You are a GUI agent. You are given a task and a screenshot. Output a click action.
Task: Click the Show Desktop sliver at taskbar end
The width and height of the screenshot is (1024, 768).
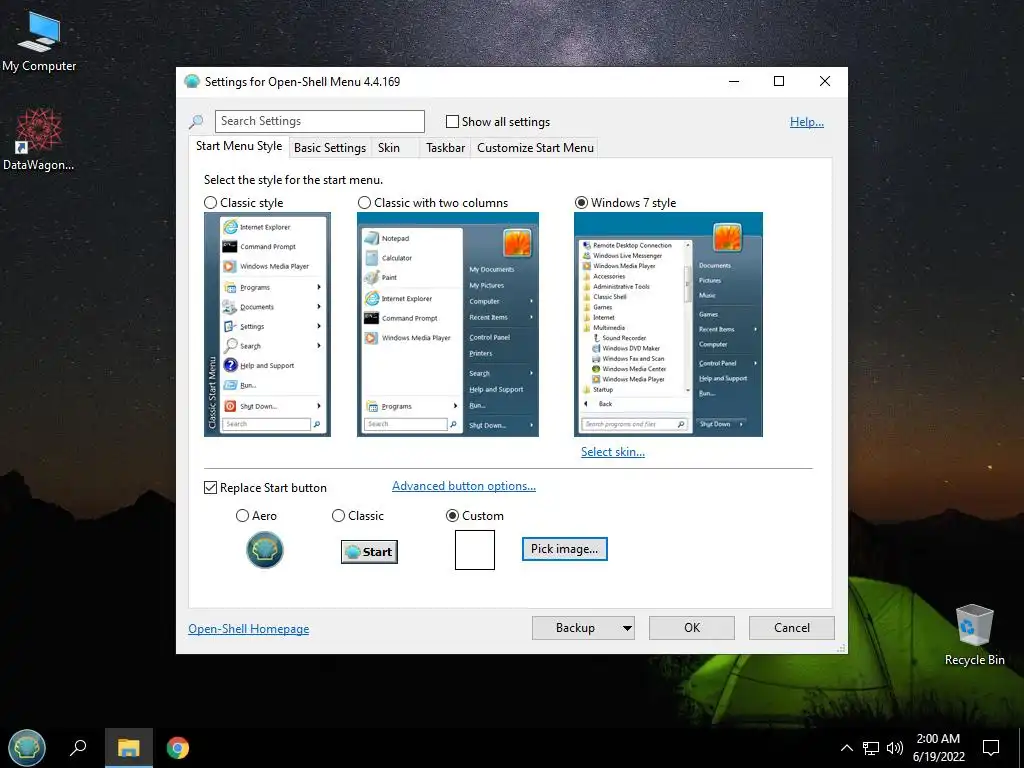1021,748
